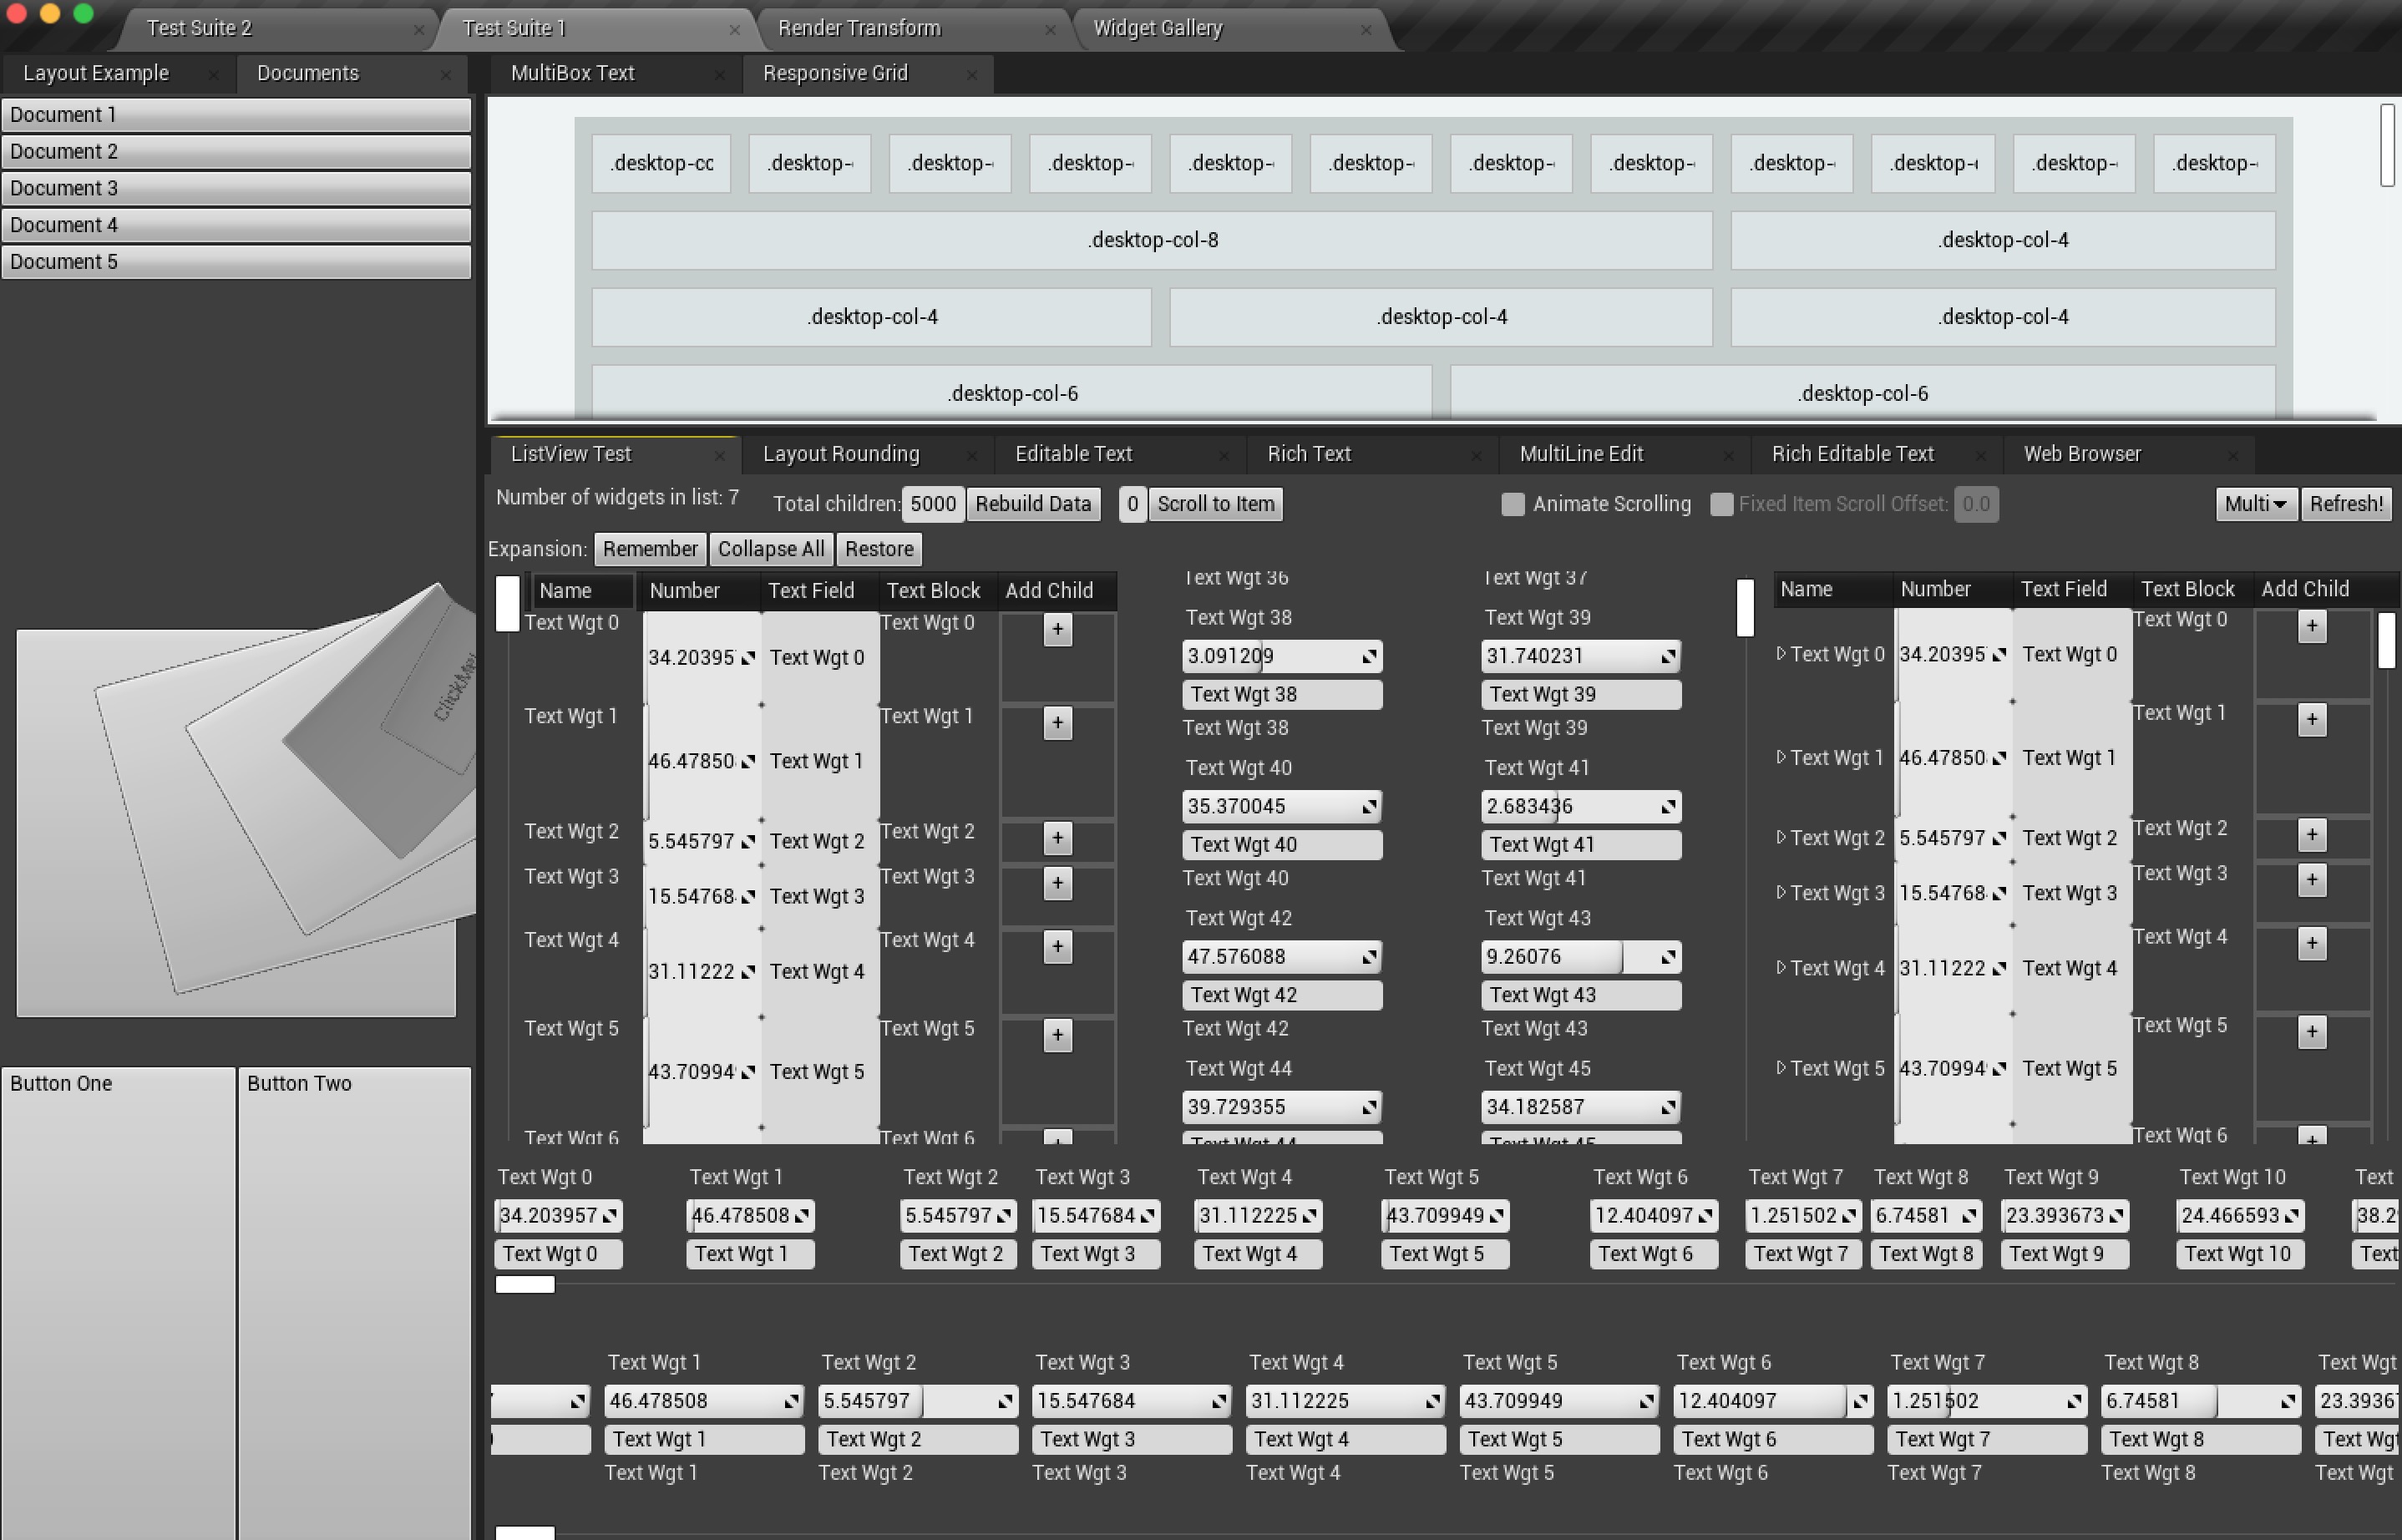Image resolution: width=2402 pixels, height=1540 pixels.
Task: Close the Responsive Grid tab
Action: [970, 75]
